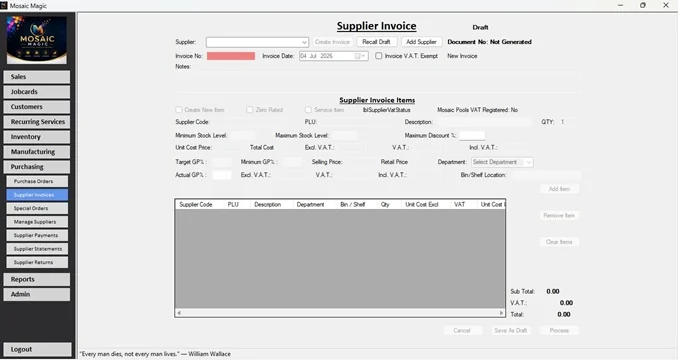Click the Logout button

37,349
